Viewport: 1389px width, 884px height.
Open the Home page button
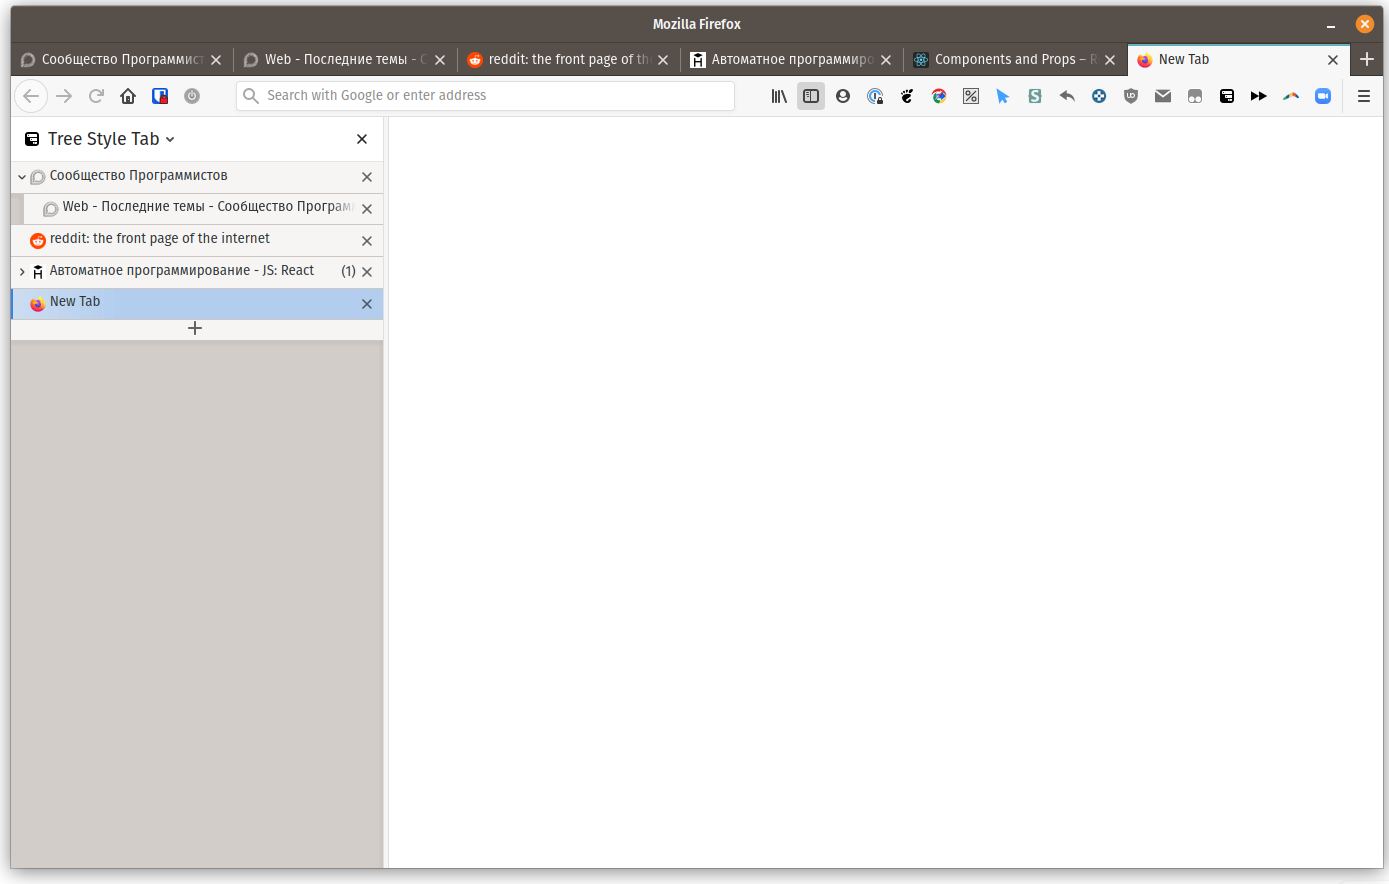coord(128,96)
